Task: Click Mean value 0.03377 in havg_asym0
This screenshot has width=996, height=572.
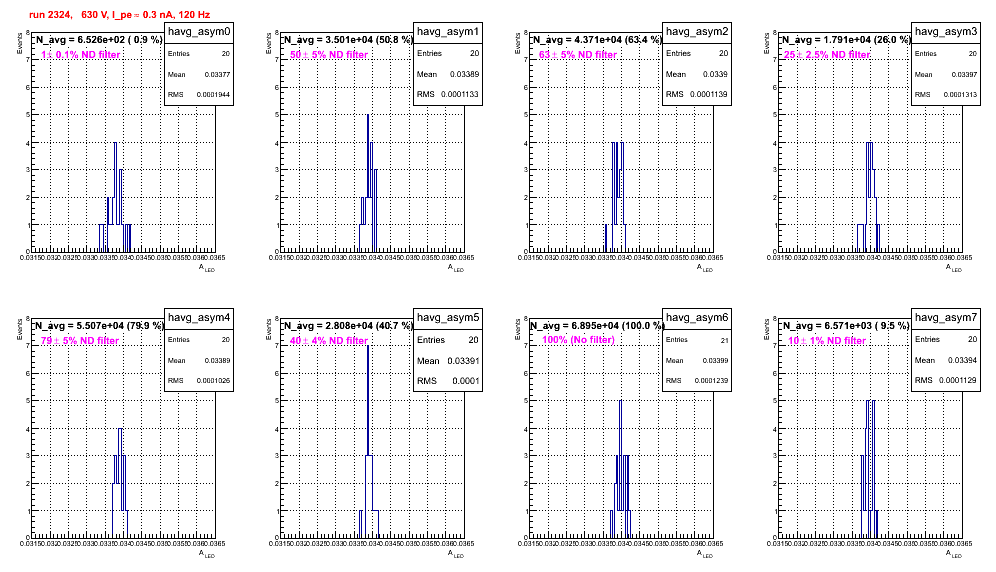Action: pyautogui.click(x=217, y=74)
